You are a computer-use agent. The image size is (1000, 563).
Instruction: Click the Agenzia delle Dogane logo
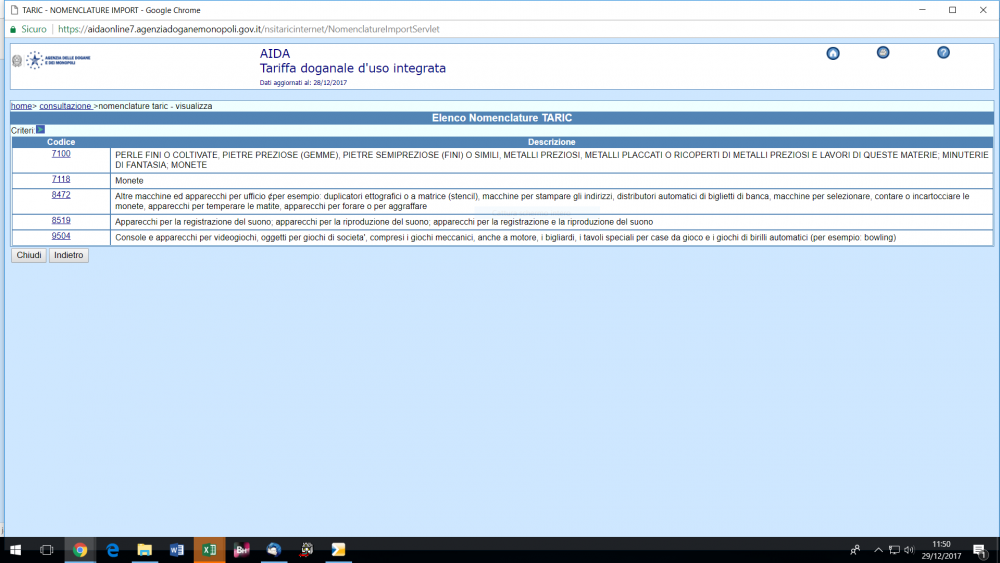coord(52,61)
